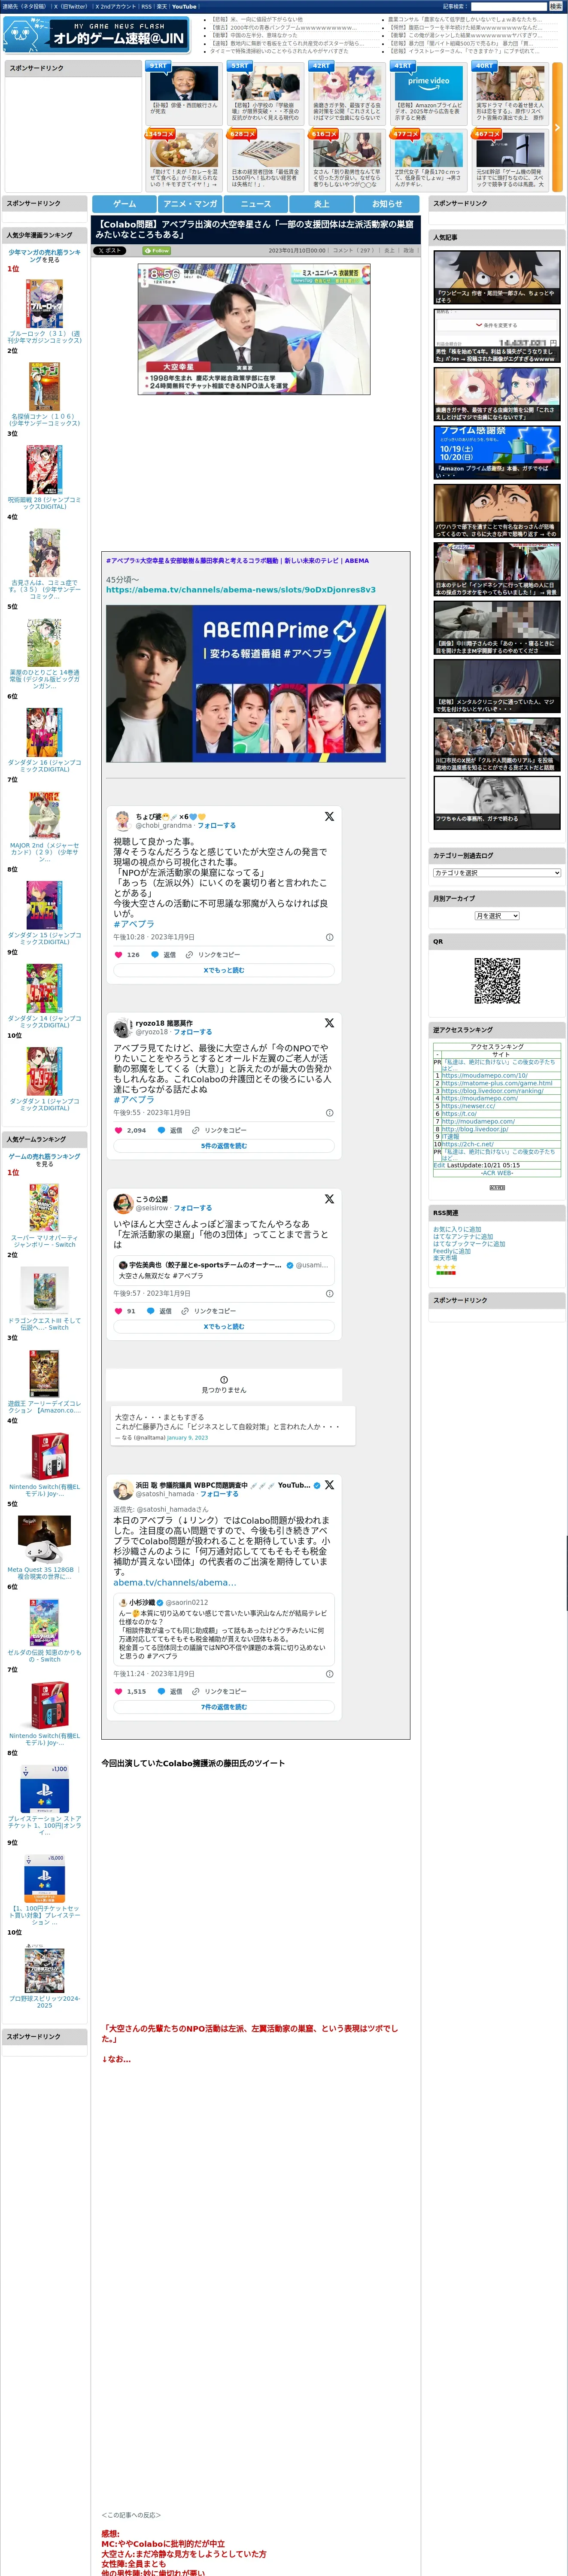Click the オレ的ゲーム速報@JIN site logo
Screen dimensions: 568x2576
[x=96, y=35]
